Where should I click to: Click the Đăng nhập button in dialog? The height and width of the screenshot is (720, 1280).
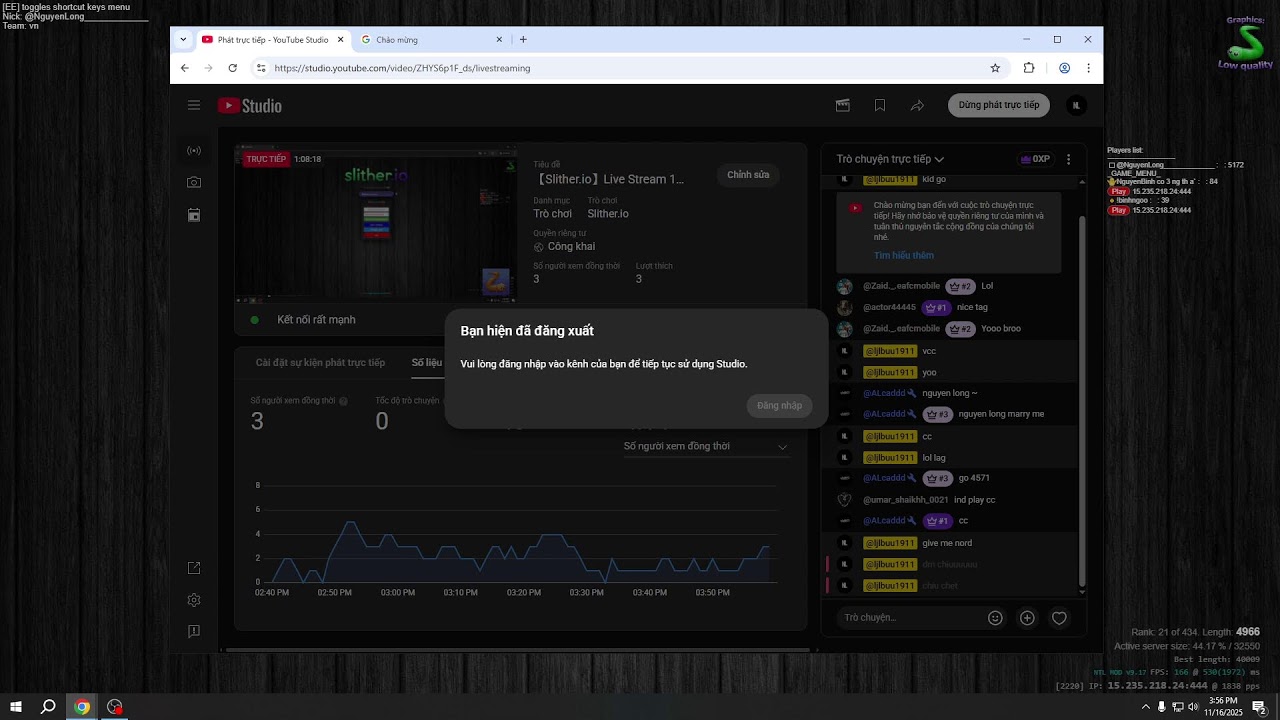click(779, 405)
